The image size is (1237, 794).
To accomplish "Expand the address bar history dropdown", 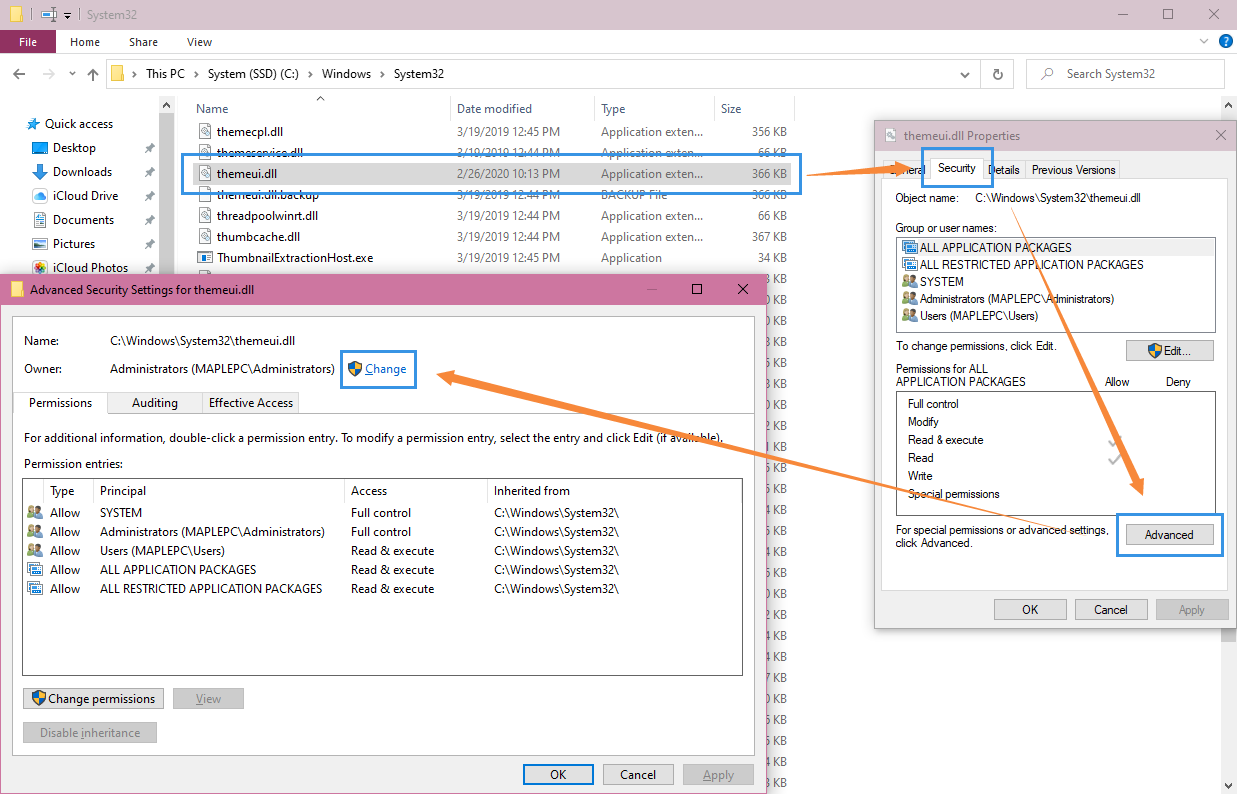I will pos(964,74).
